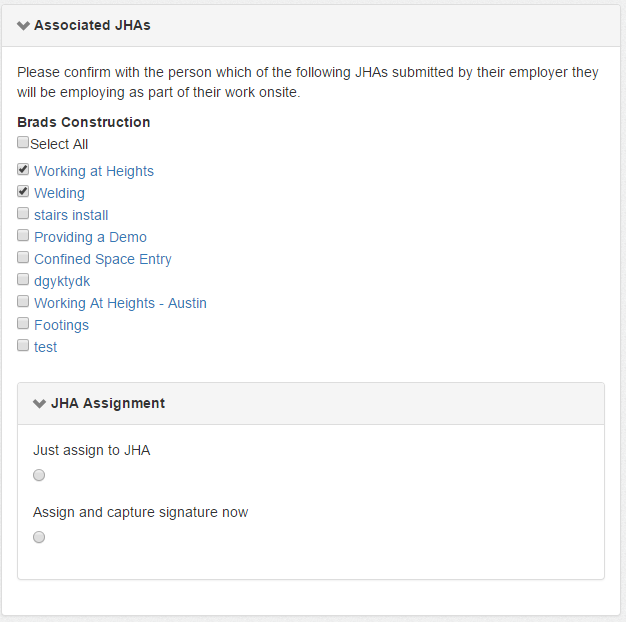Image resolution: width=626 pixels, height=622 pixels.
Task: Check the dgyktydk checkbox
Action: coord(23,280)
